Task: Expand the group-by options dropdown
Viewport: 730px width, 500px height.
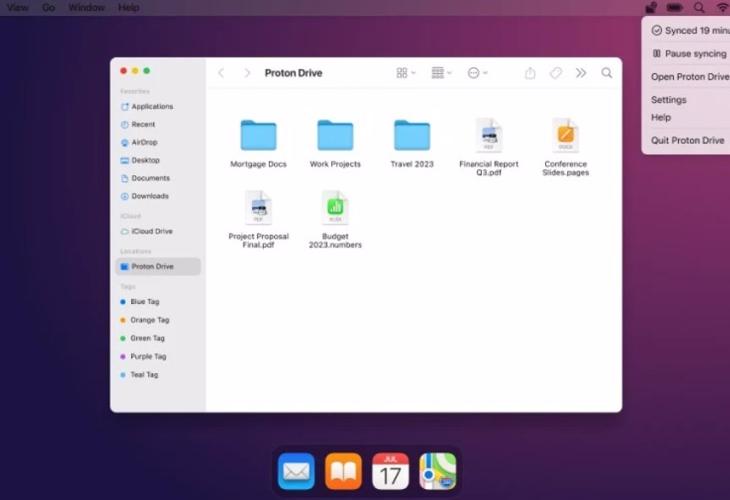Action: (441, 73)
